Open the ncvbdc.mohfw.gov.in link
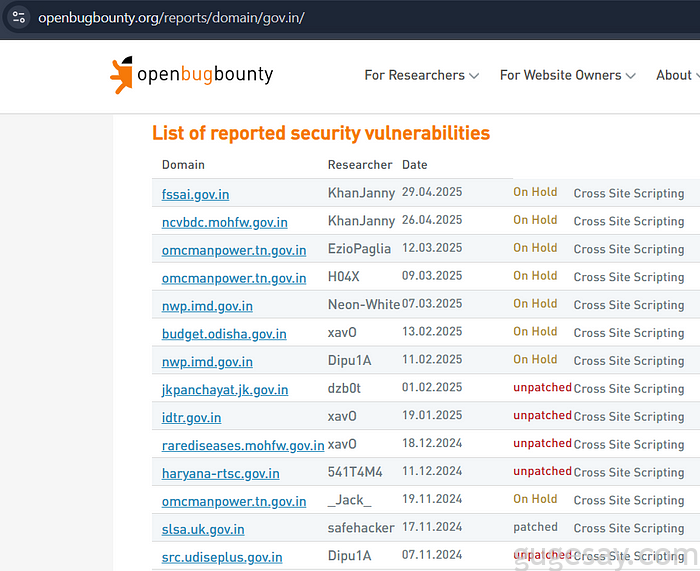The width and height of the screenshot is (700, 571). (x=225, y=222)
